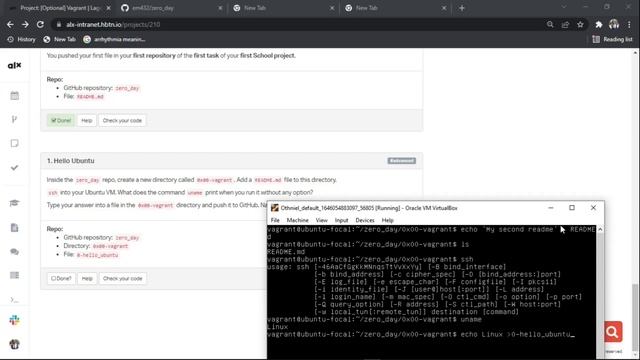Open a new browser tab with plus button
Screen dimensions: 640x360
[462, 8]
